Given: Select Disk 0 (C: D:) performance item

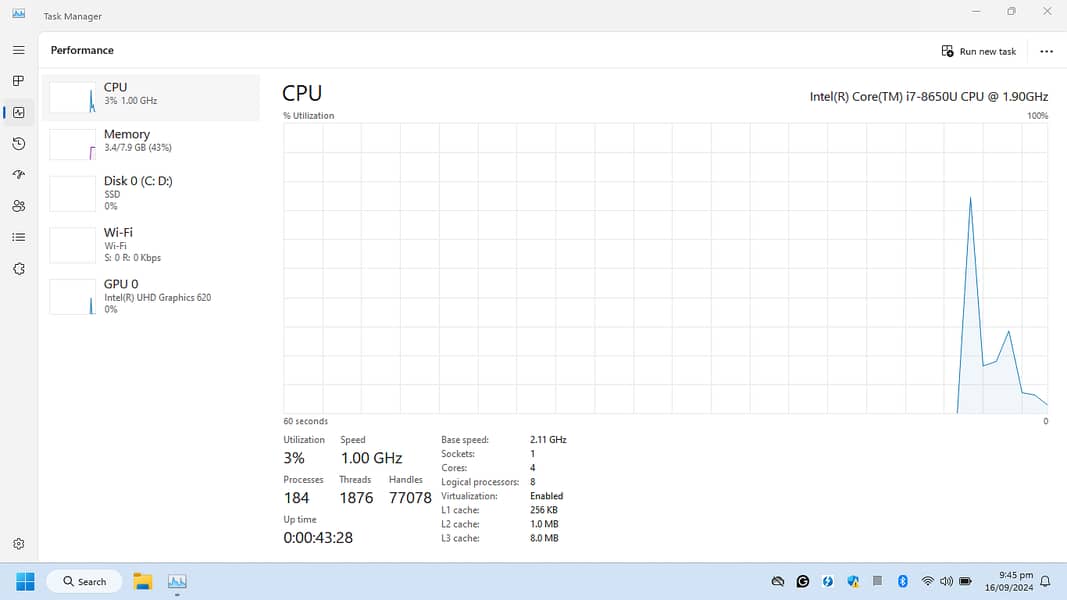Looking at the screenshot, I should [x=150, y=193].
